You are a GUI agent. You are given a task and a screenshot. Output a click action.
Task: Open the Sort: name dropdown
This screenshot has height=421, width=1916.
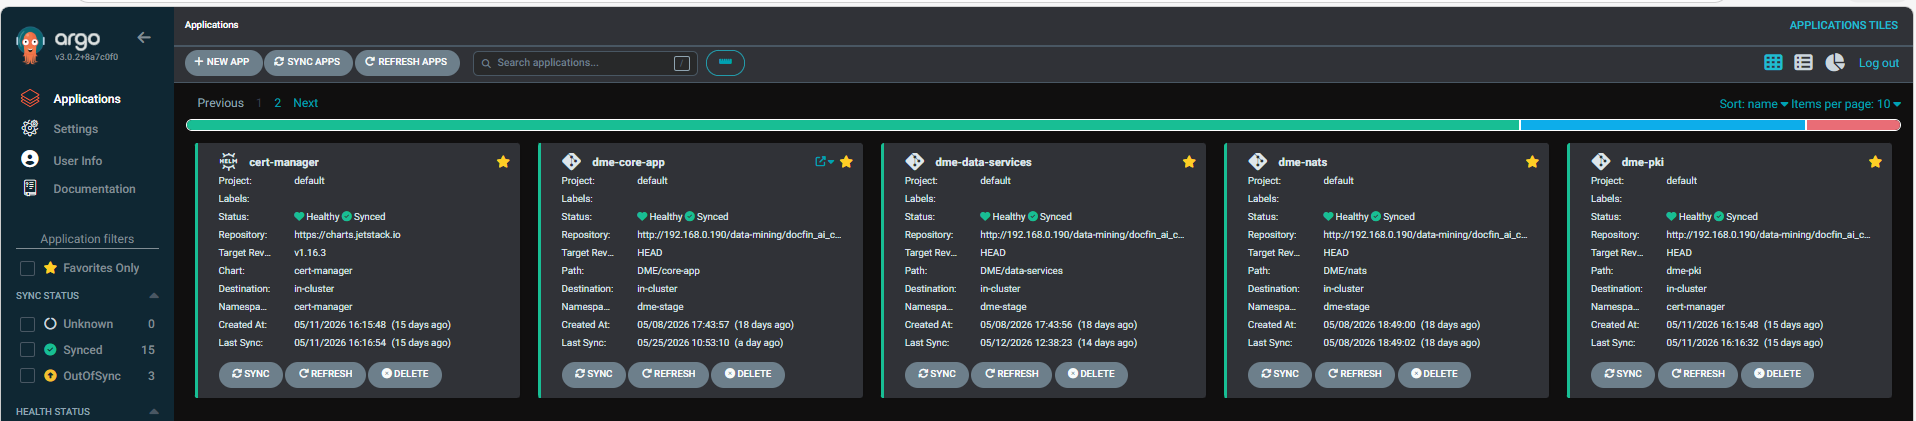tap(1753, 104)
